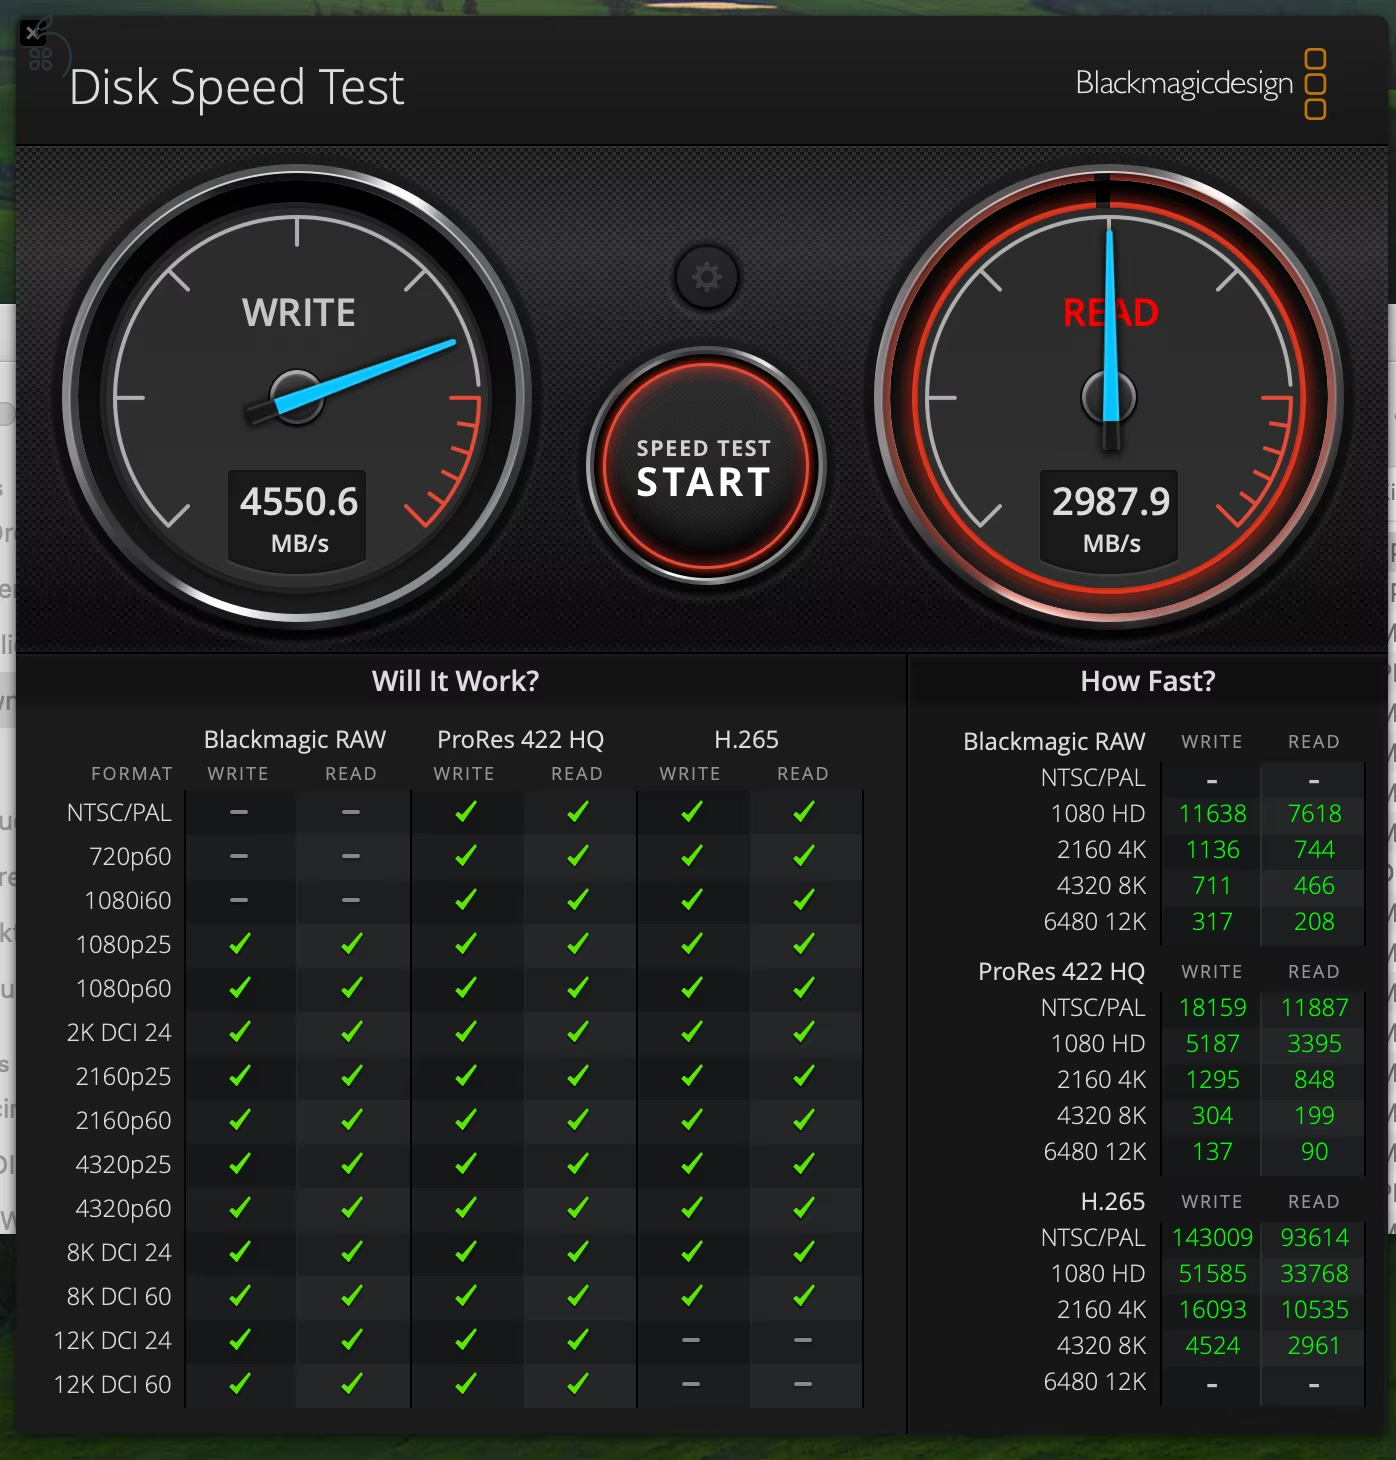Image resolution: width=1396 pixels, height=1460 pixels.
Task: Select ProRes 1080 HD read value 3395
Action: coord(1314,1044)
